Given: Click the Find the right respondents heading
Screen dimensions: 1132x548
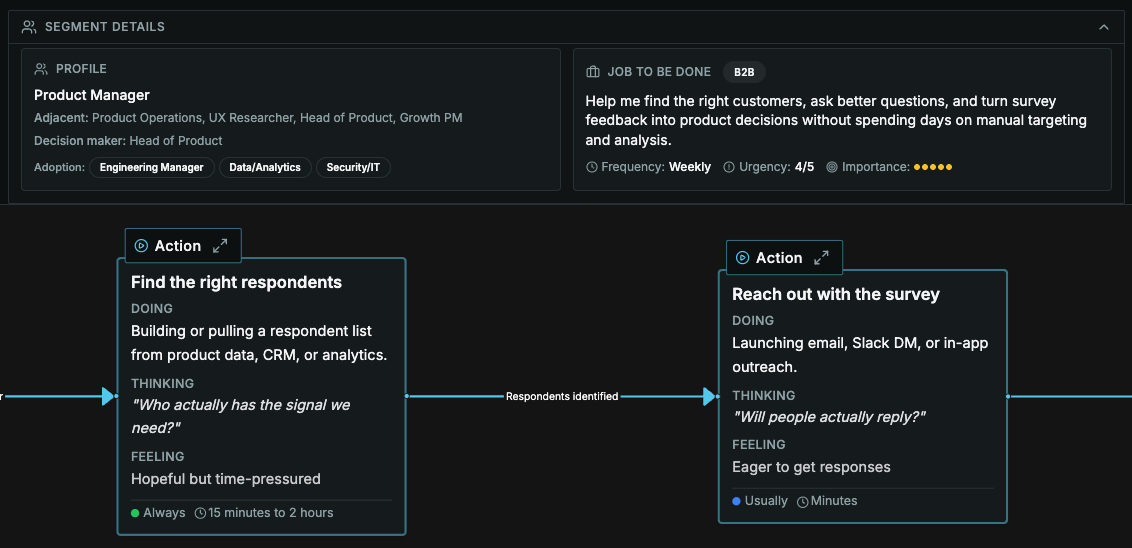Looking at the screenshot, I should click(x=237, y=282).
